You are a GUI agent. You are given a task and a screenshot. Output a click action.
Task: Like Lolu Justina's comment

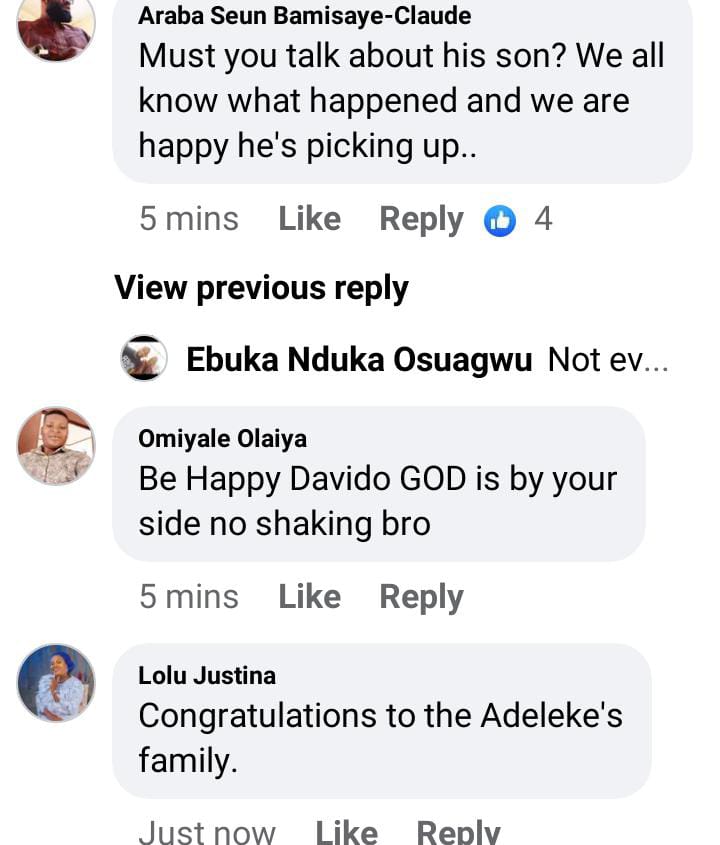(x=346, y=831)
